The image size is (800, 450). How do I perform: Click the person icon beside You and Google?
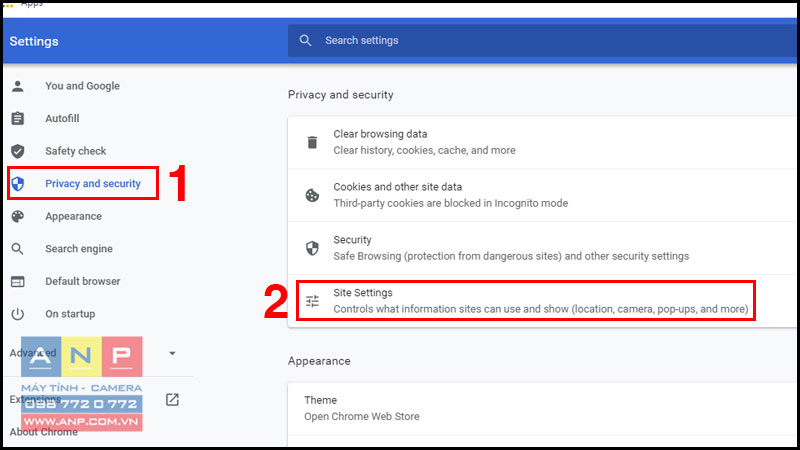click(x=18, y=86)
